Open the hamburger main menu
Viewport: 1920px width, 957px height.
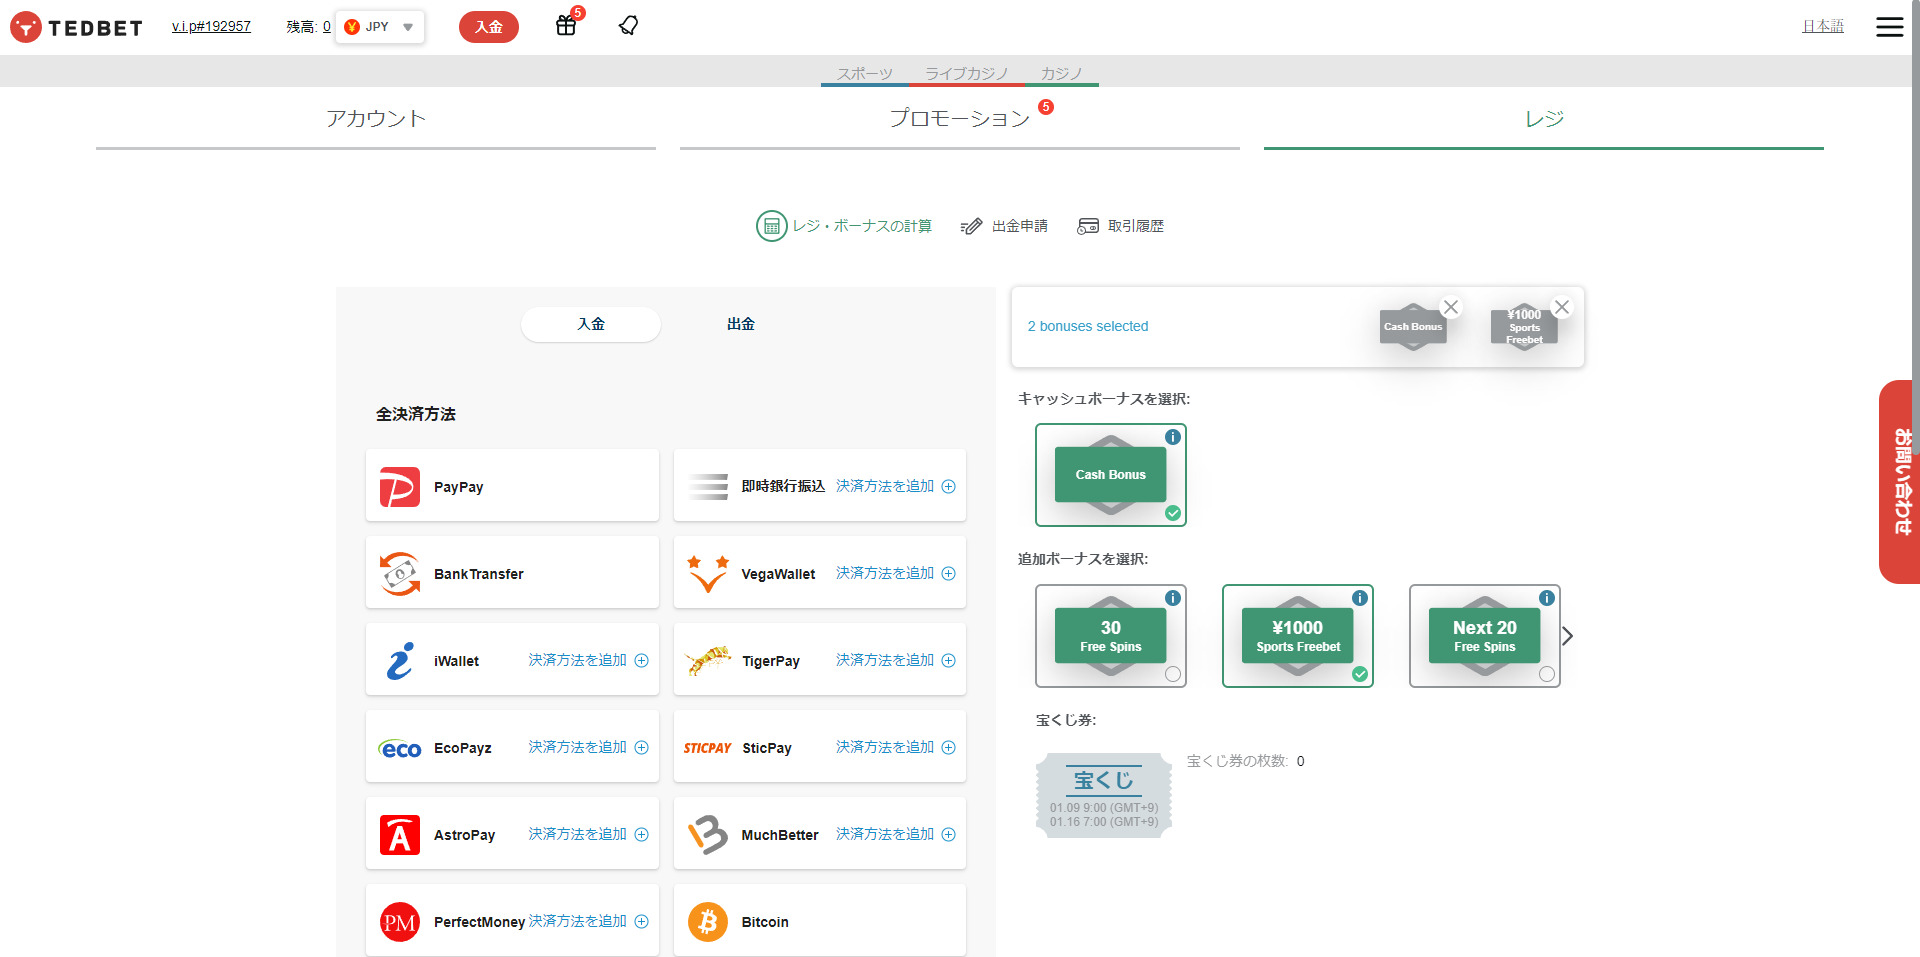coord(1889,27)
